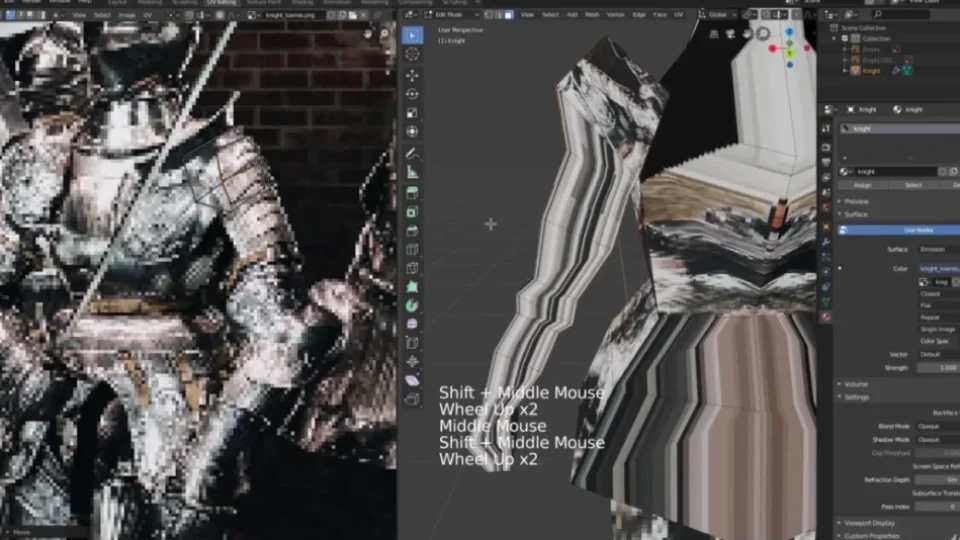
Task: Open image folder icon in UV editor header
Action: point(353,15)
